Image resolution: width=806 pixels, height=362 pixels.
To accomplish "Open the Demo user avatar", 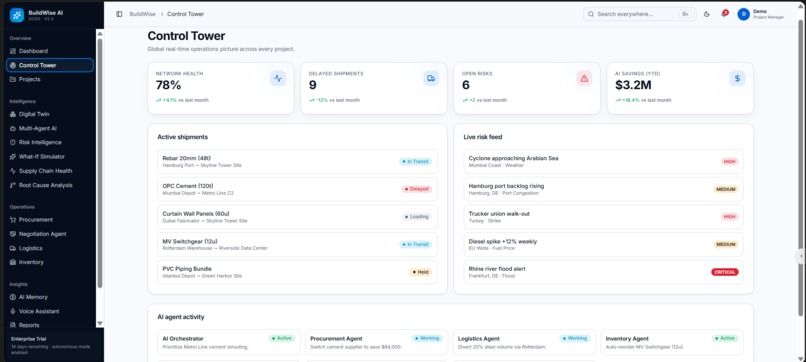I will coord(743,14).
